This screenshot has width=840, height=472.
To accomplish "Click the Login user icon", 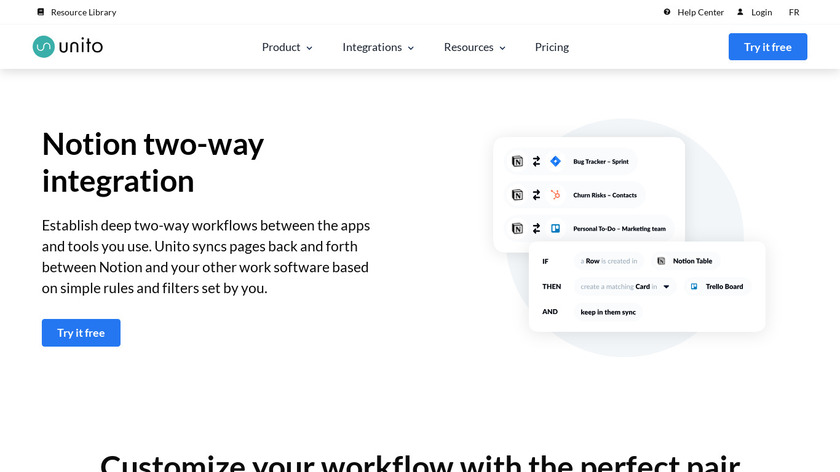I will tap(740, 12).
